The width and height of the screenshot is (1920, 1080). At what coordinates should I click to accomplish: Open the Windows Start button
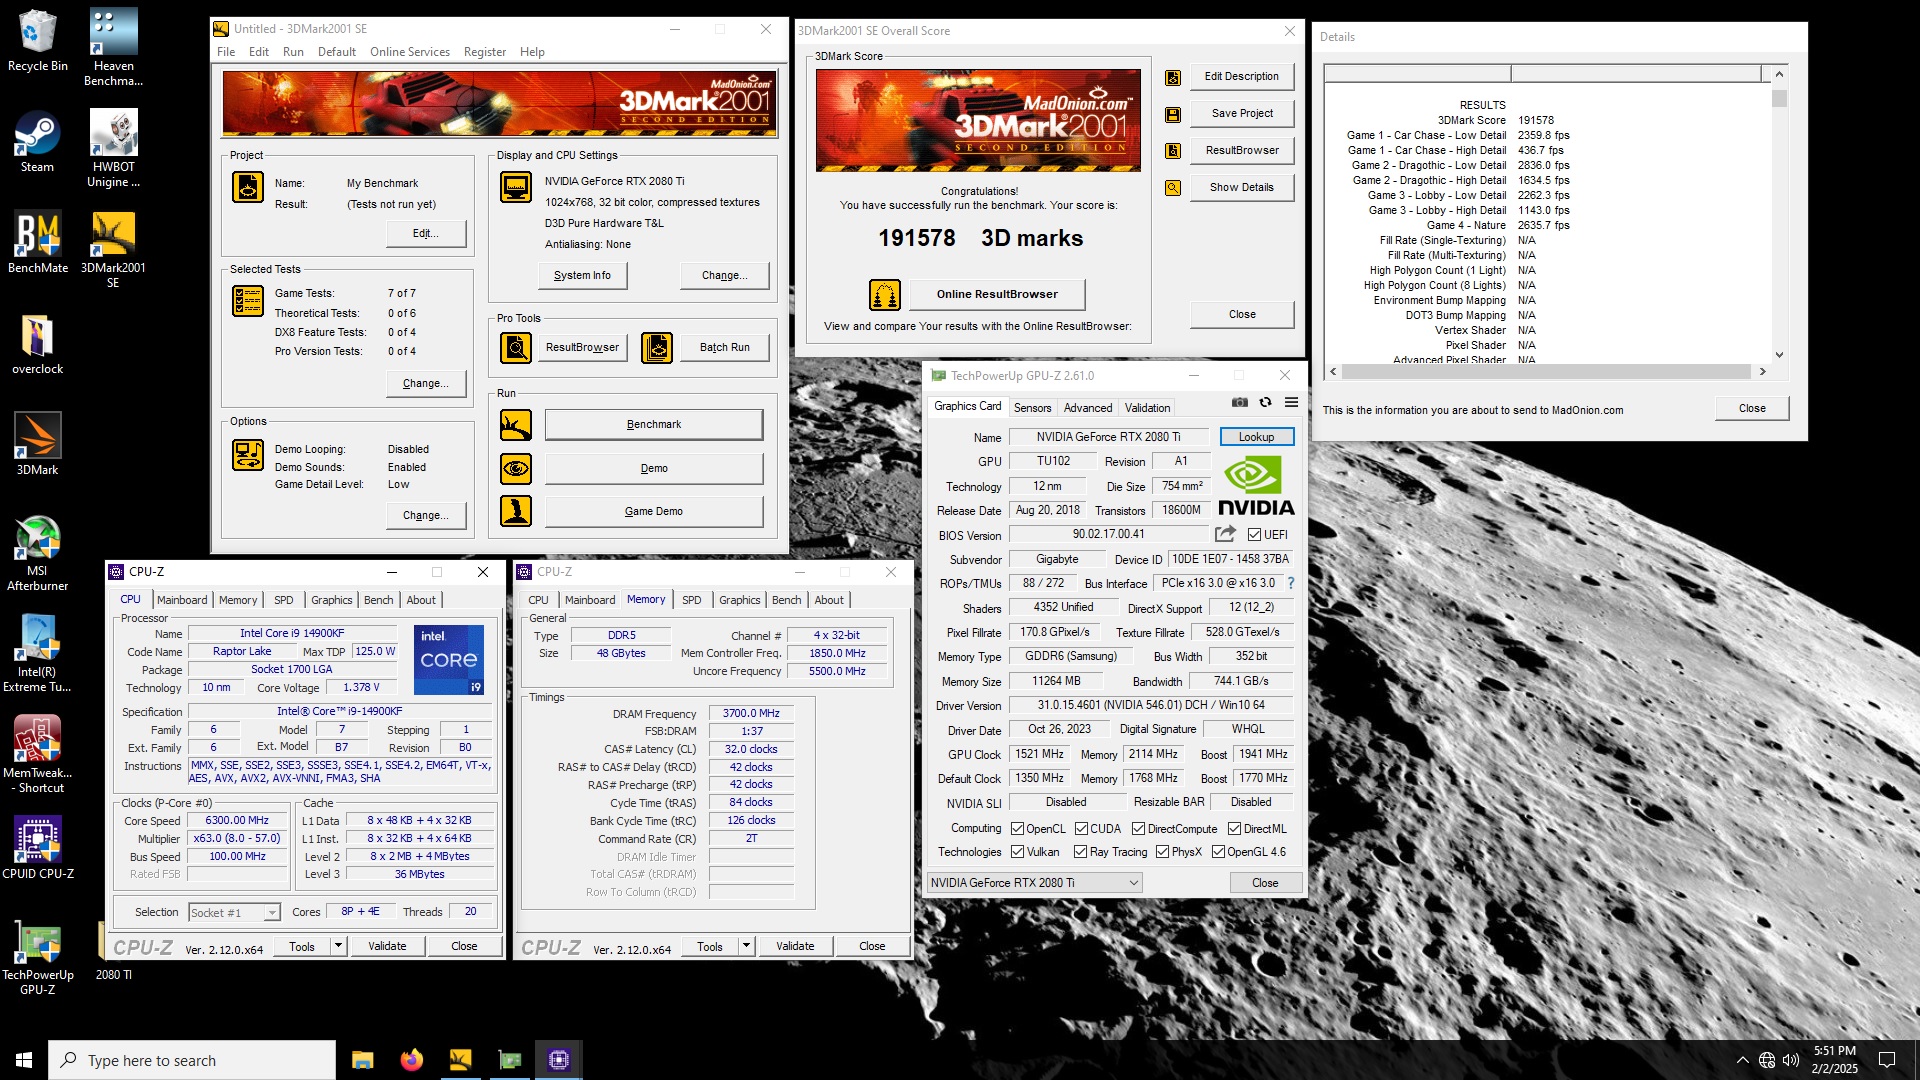click(24, 1060)
